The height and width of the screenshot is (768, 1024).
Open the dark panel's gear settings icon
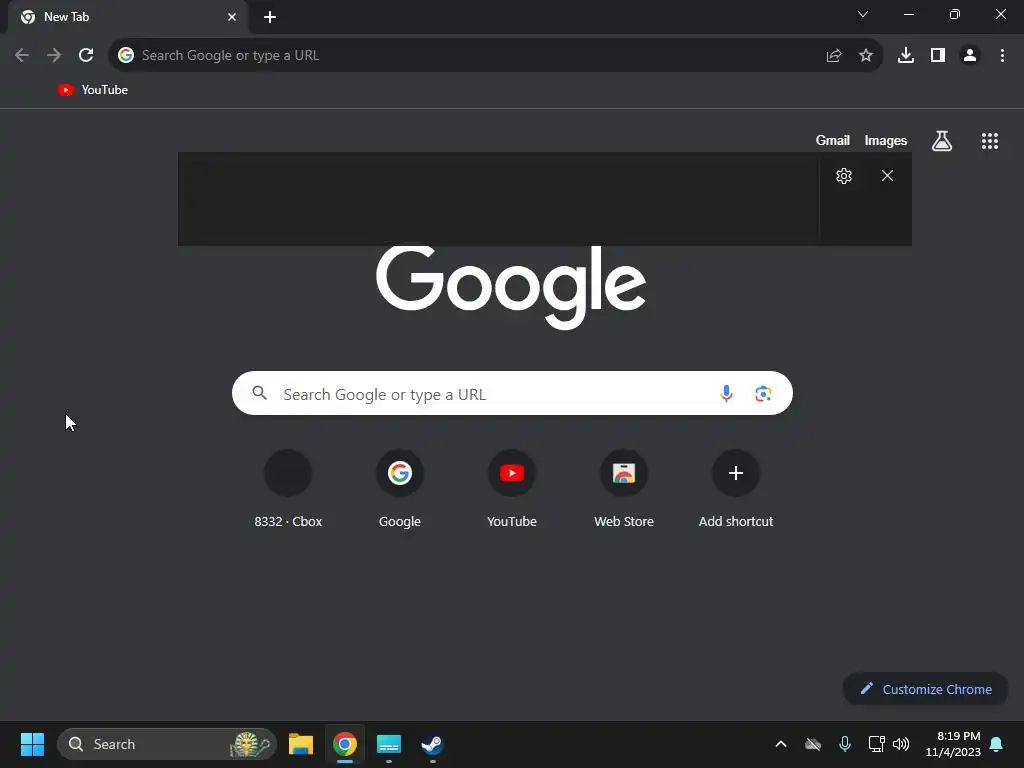[844, 176]
